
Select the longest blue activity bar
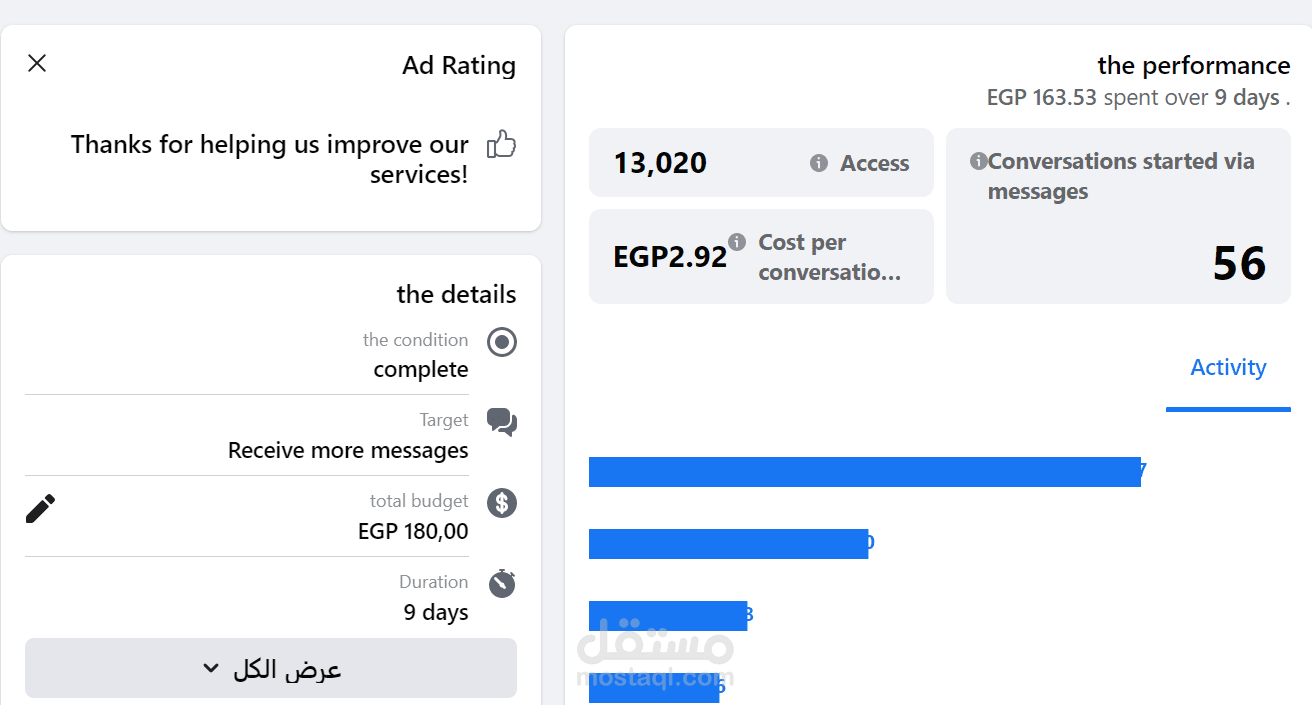[x=865, y=472]
